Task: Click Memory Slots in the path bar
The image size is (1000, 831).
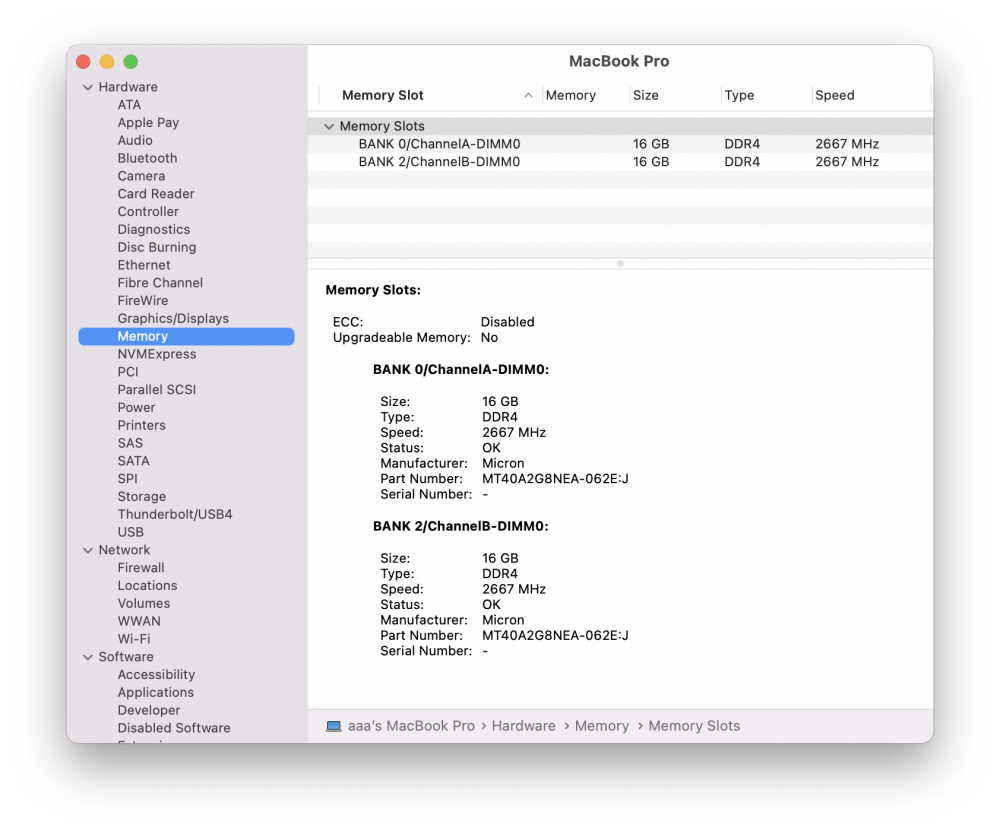Action: point(695,726)
